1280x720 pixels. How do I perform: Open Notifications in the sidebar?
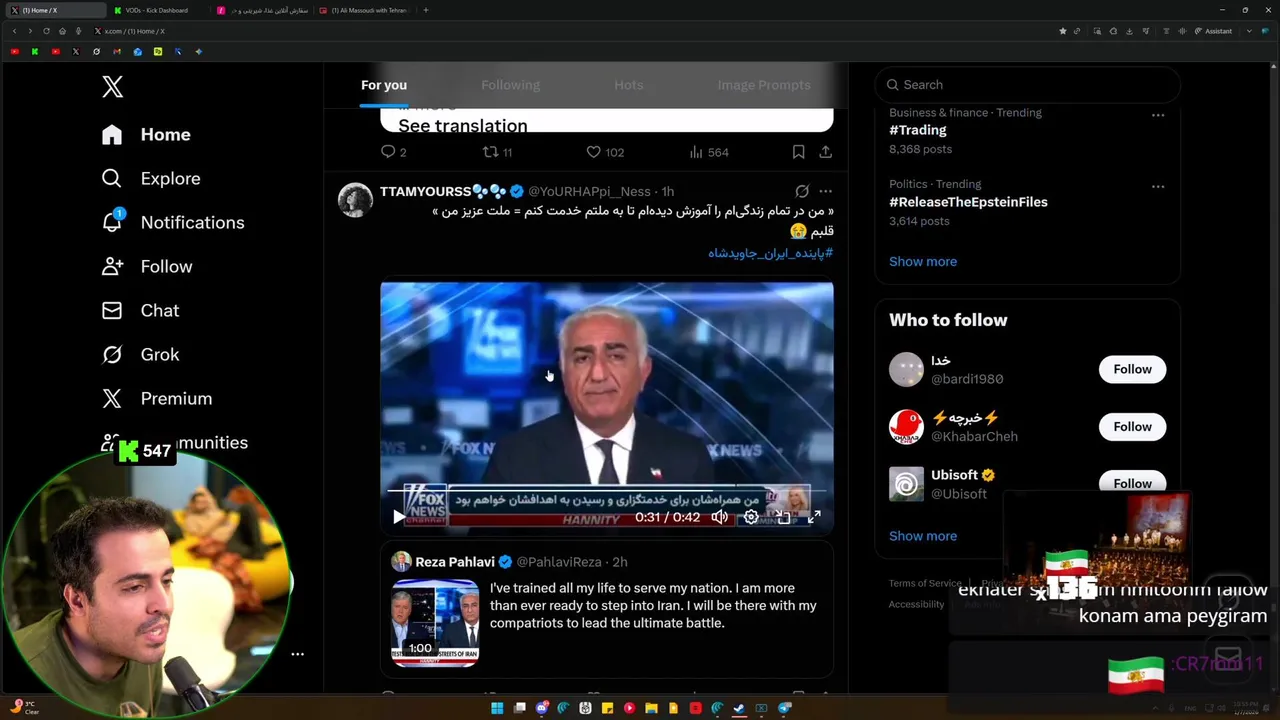[172, 222]
